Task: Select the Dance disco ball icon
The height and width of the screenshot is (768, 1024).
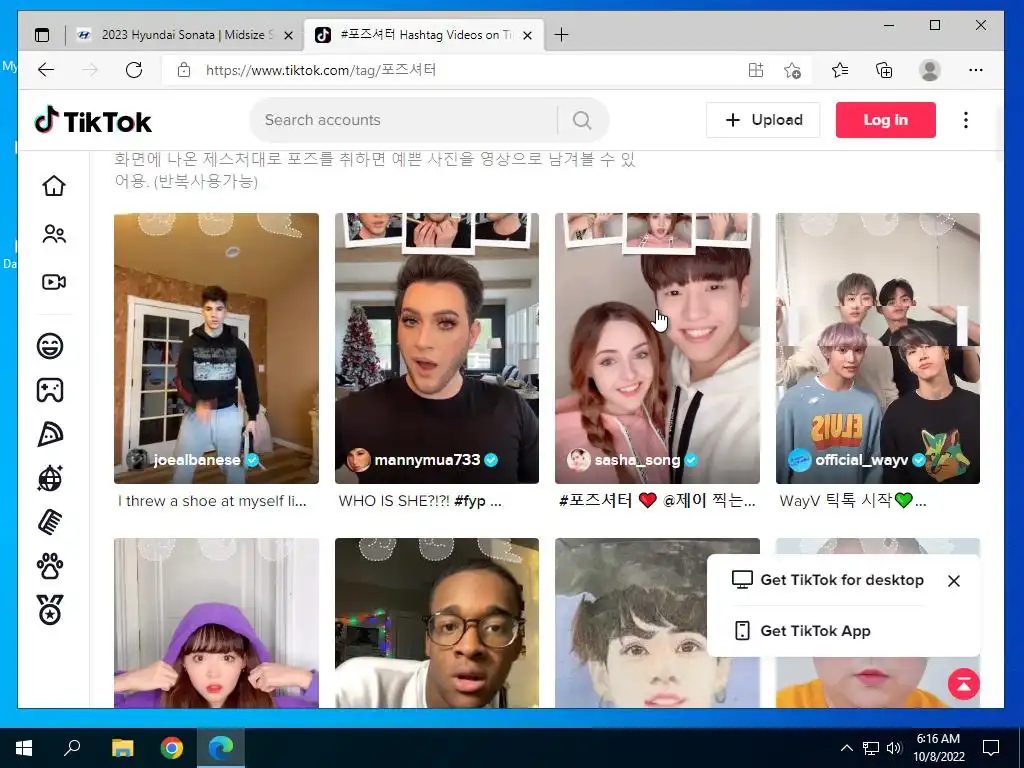Action: point(50,478)
